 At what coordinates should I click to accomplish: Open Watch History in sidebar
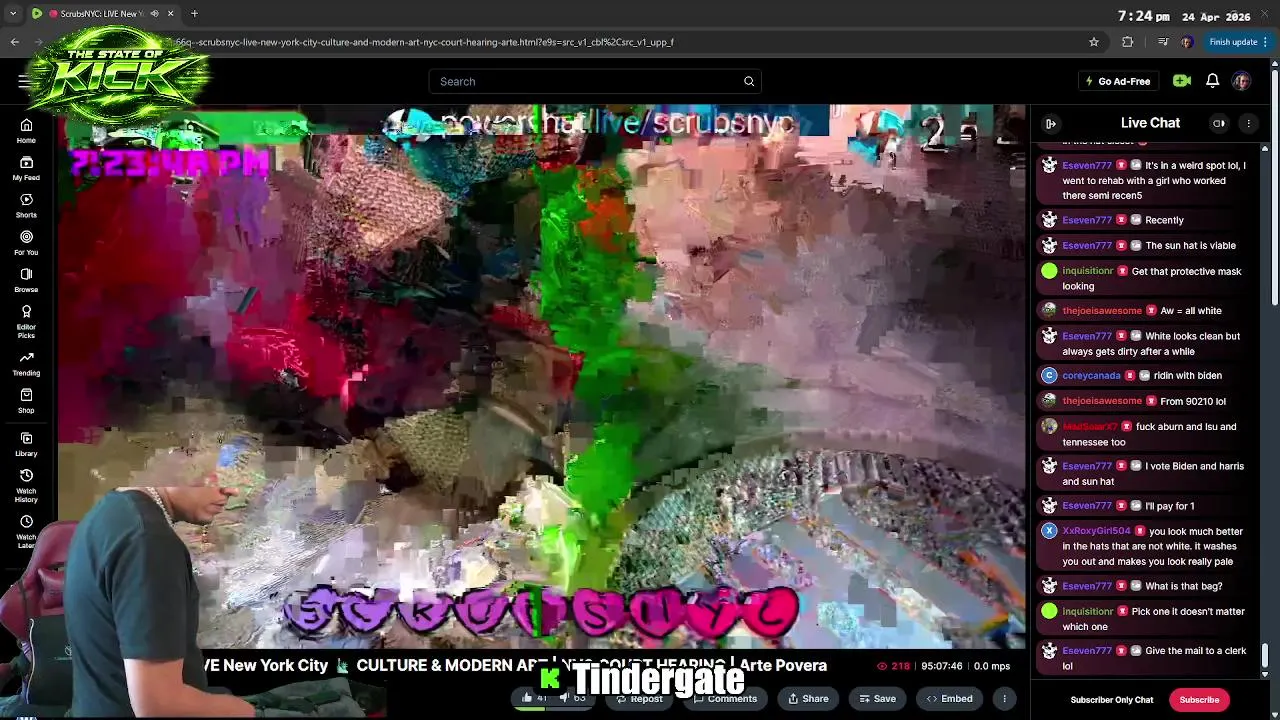click(26, 486)
